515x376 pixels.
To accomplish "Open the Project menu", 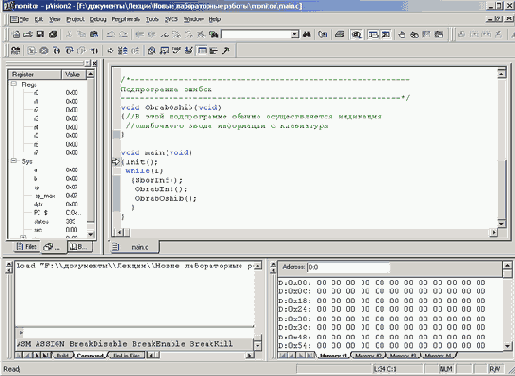I will click(75, 19).
